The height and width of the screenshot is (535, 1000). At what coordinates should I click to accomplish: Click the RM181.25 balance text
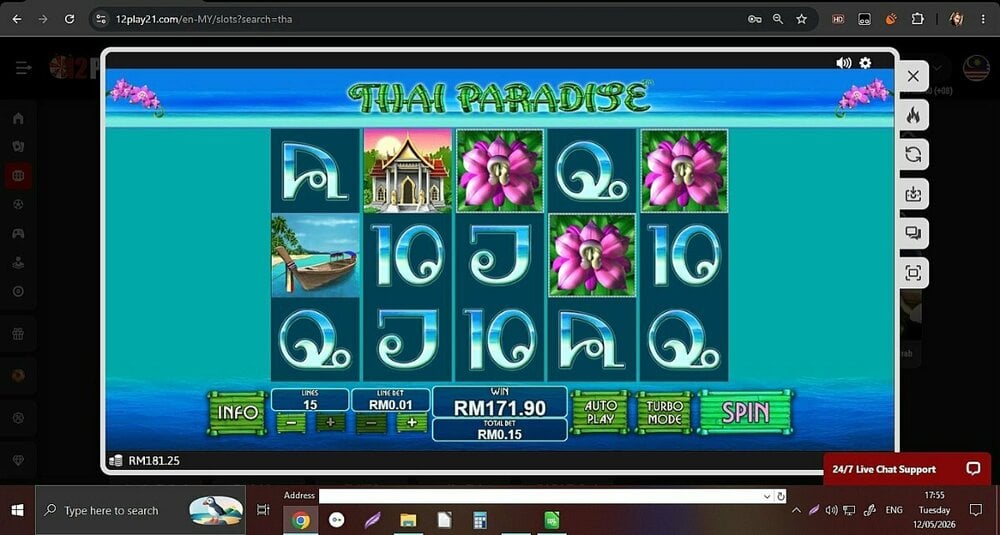pyautogui.click(x=154, y=460)
